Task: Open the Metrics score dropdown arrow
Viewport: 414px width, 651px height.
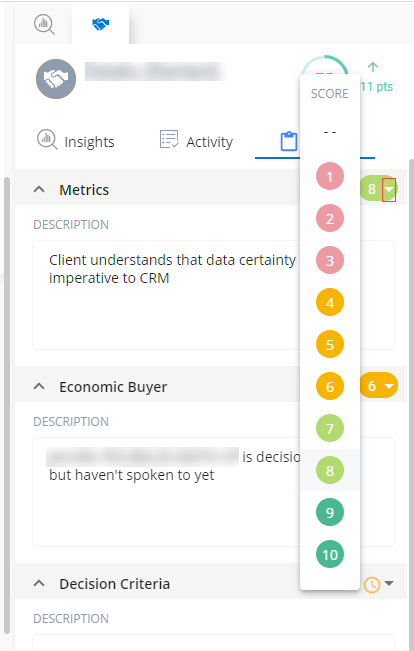Action: pos(389,190)
